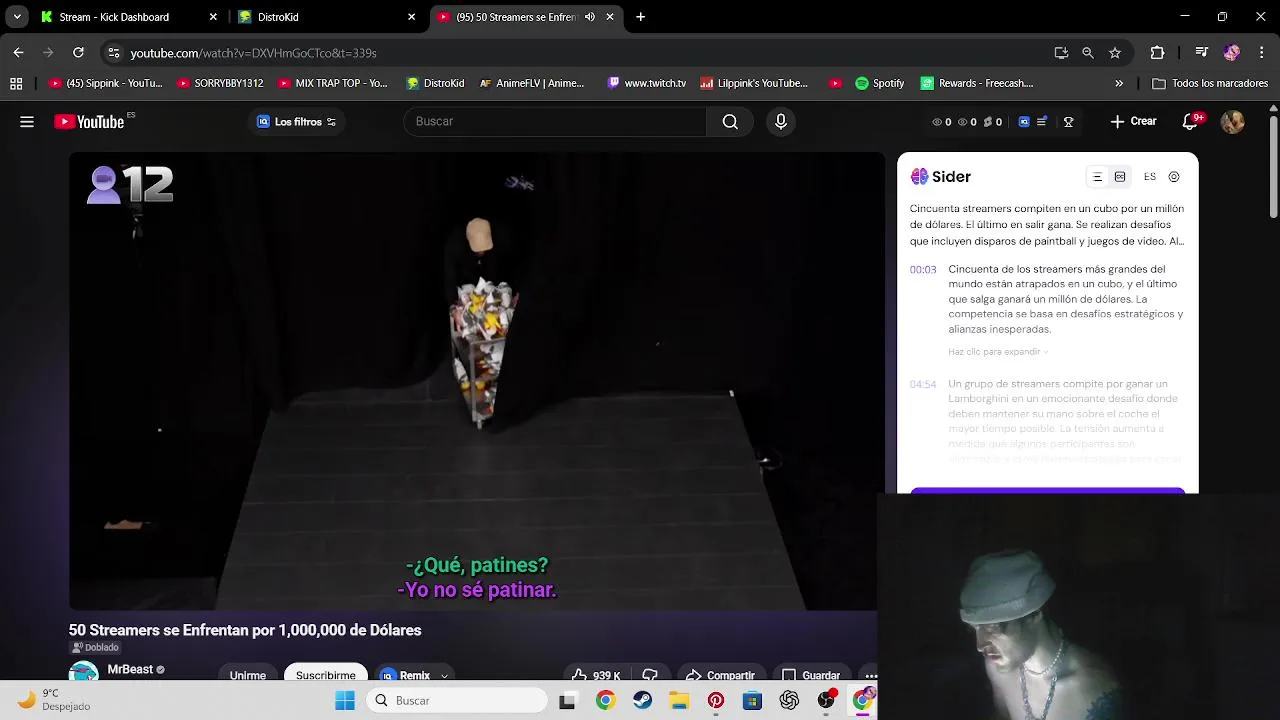Open ChatGPT from the taskbar

pyautogui.click(x=789, y=701)
